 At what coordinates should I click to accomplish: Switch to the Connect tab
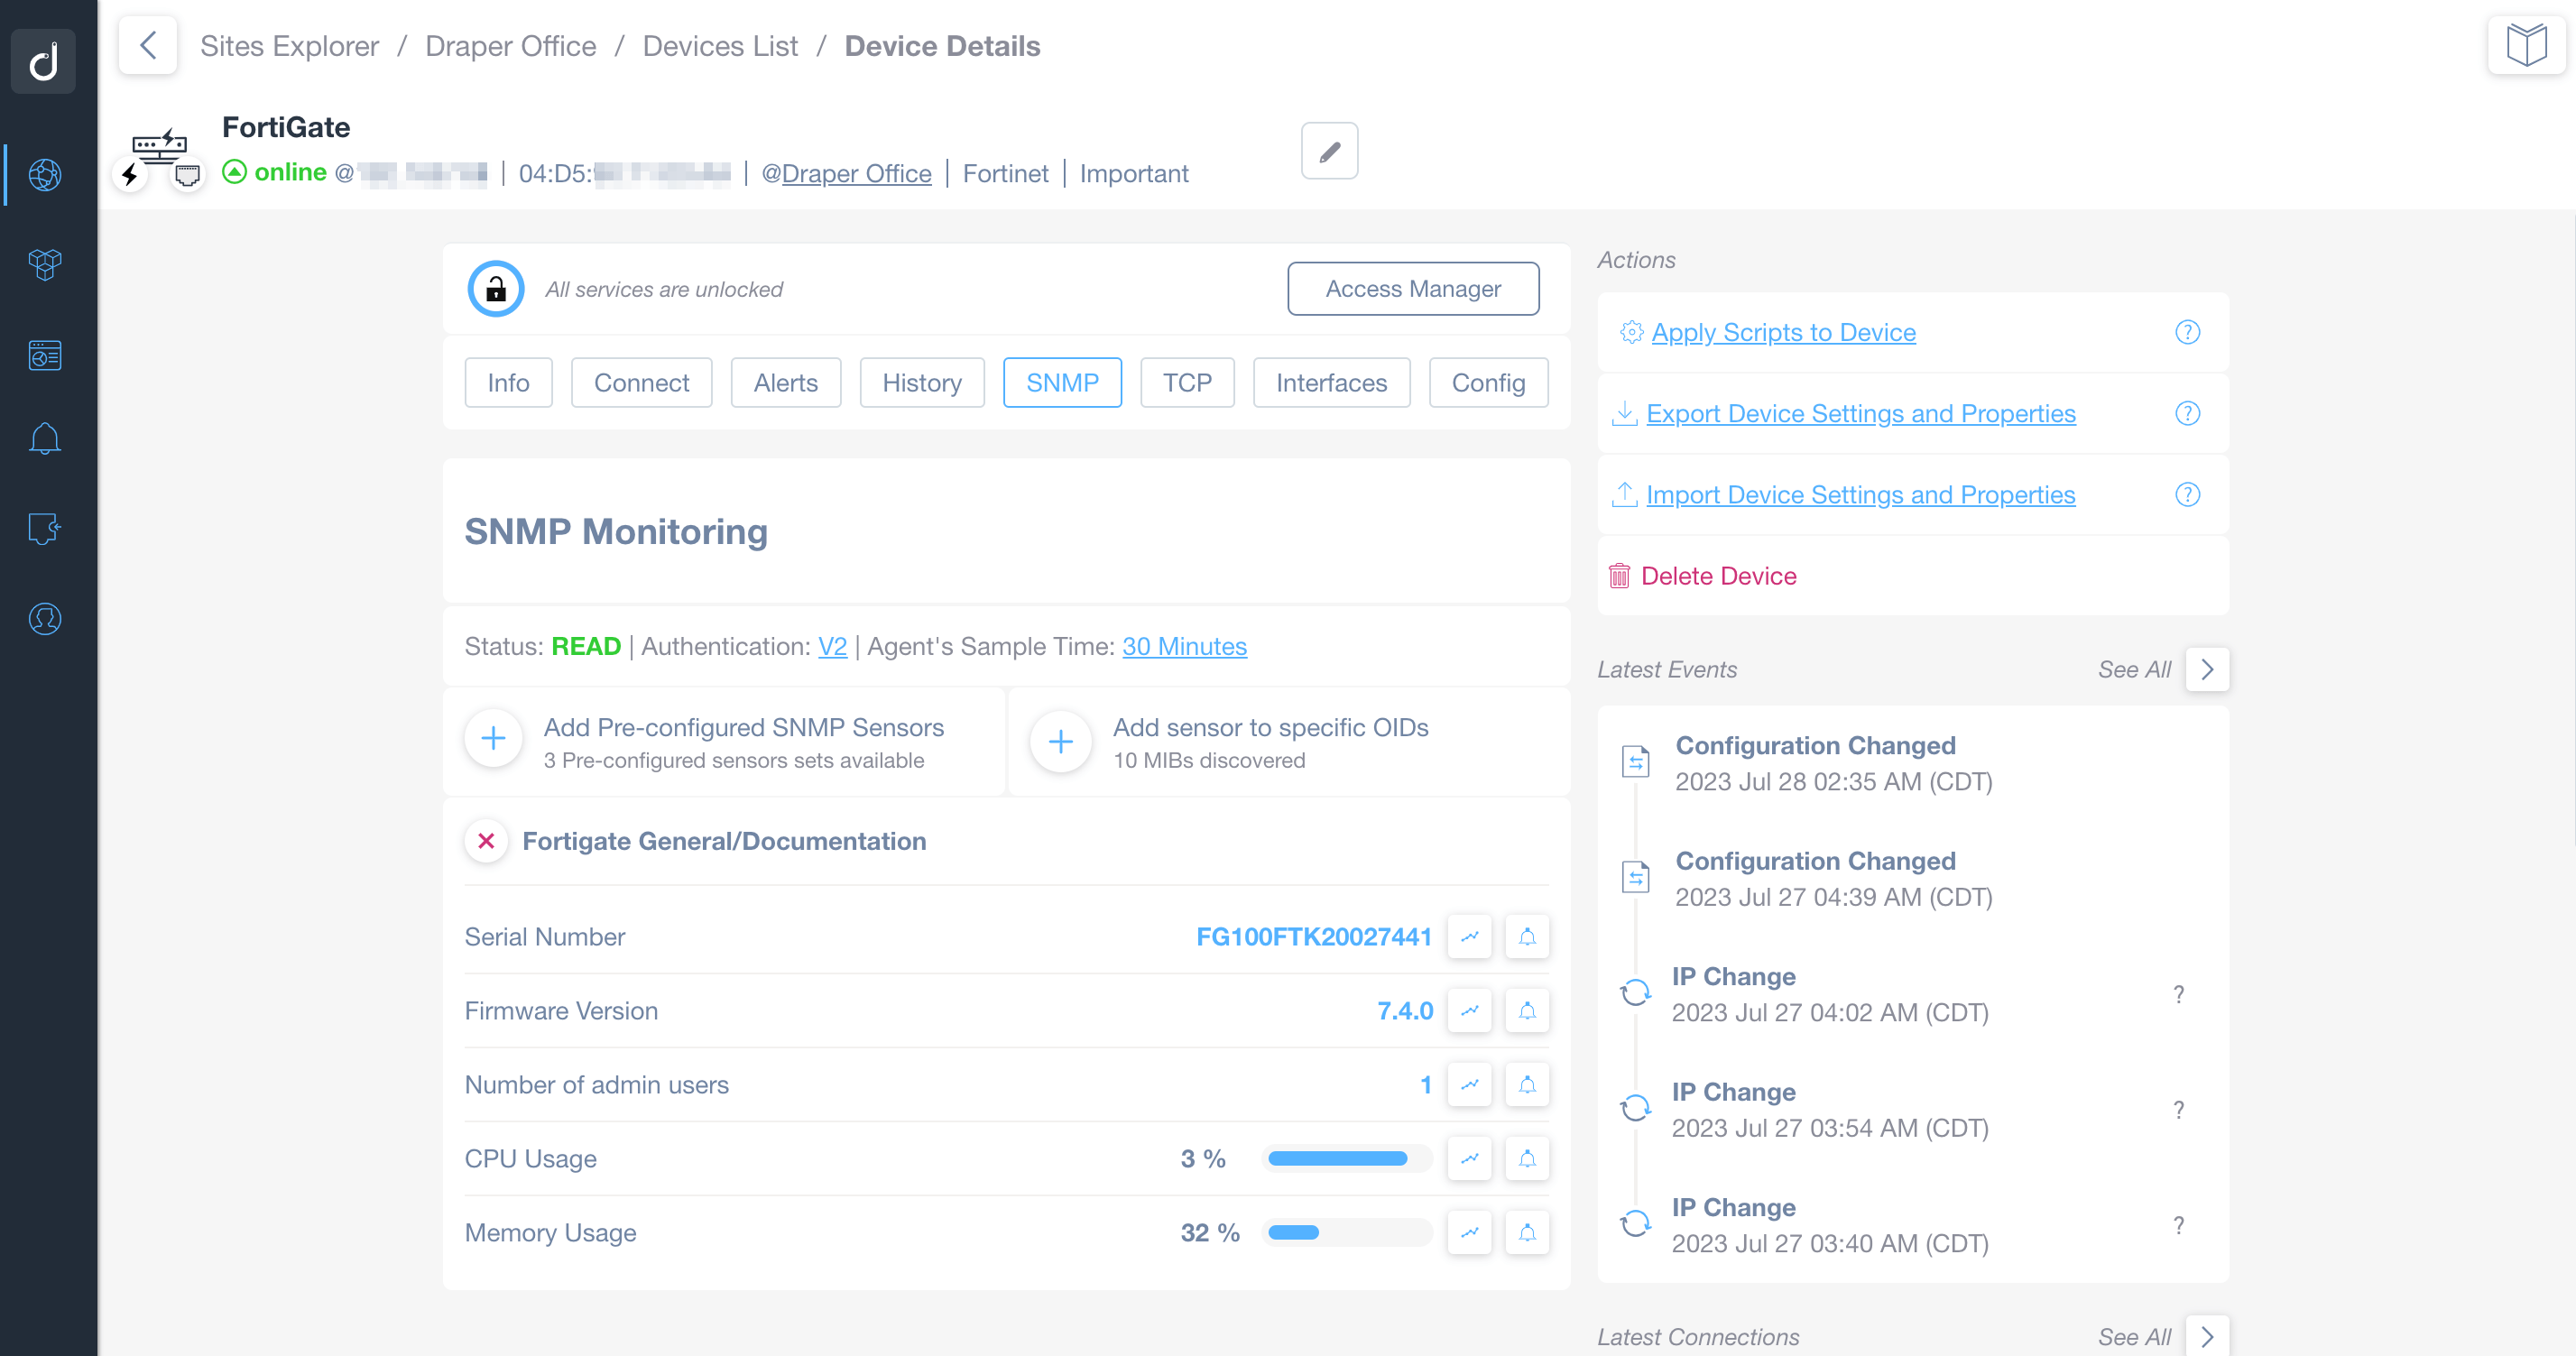point(641,383)
